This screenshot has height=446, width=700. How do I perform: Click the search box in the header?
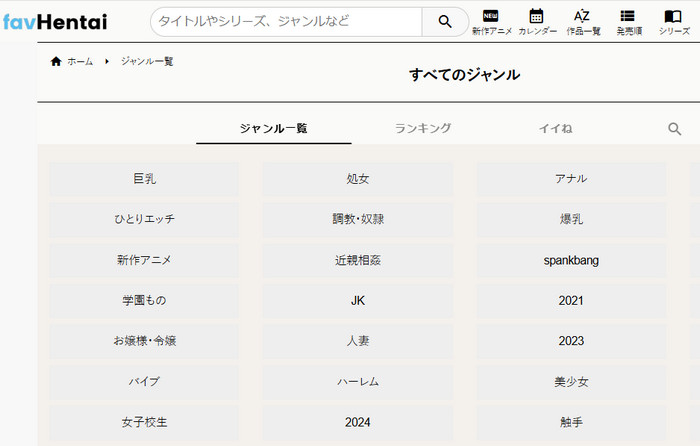pos(285,21)
